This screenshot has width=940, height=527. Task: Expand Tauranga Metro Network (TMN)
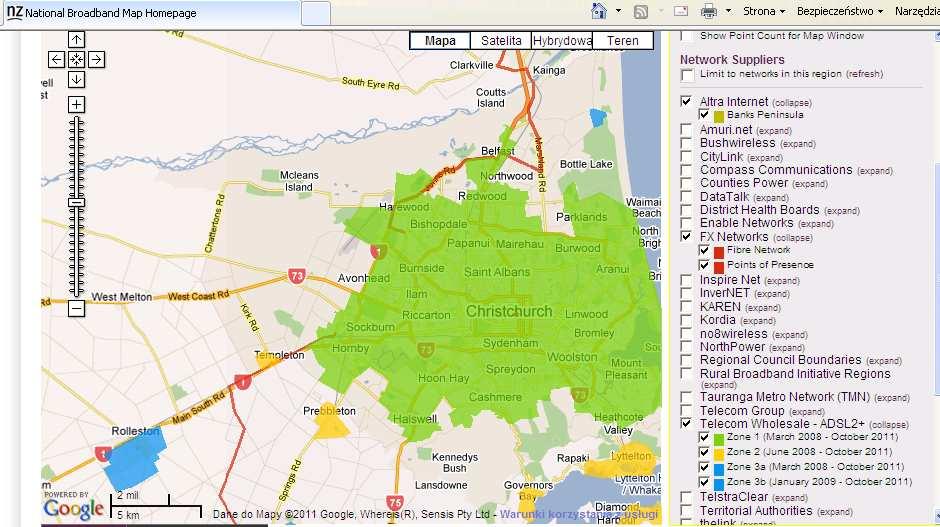[x=891, y=398]
